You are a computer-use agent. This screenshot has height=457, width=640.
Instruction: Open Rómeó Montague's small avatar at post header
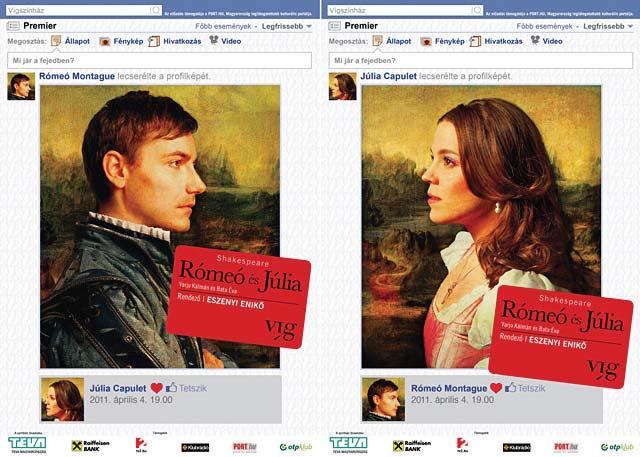pyautogui.click(x=21, y=87)
